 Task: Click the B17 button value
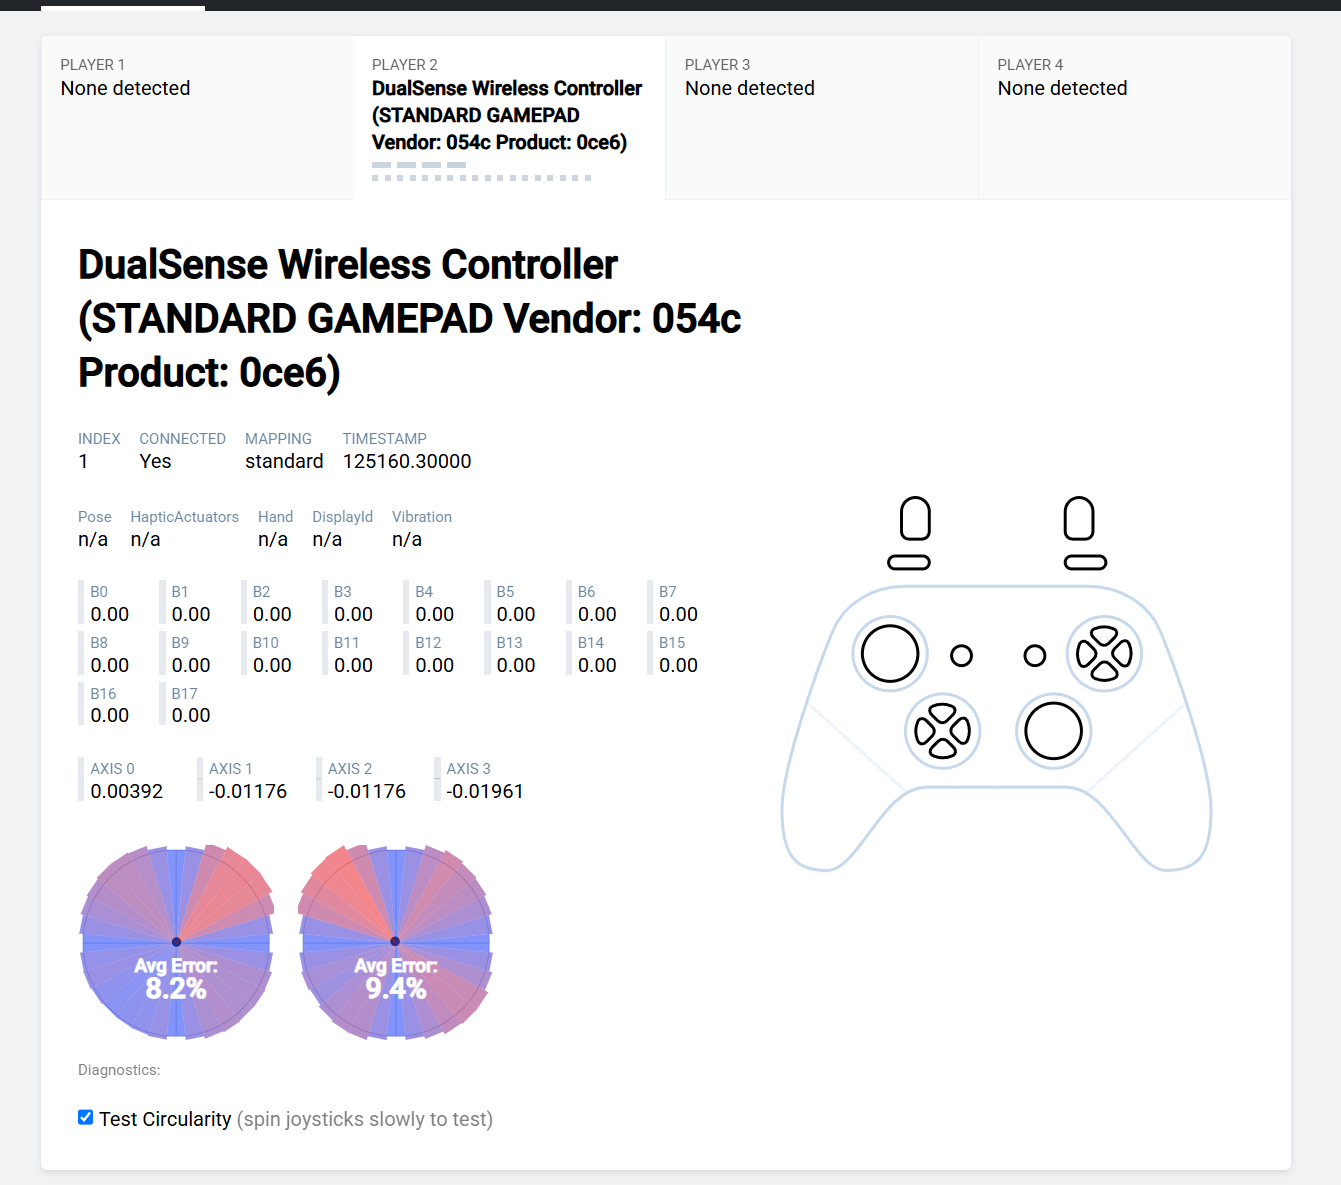(191, 715)
